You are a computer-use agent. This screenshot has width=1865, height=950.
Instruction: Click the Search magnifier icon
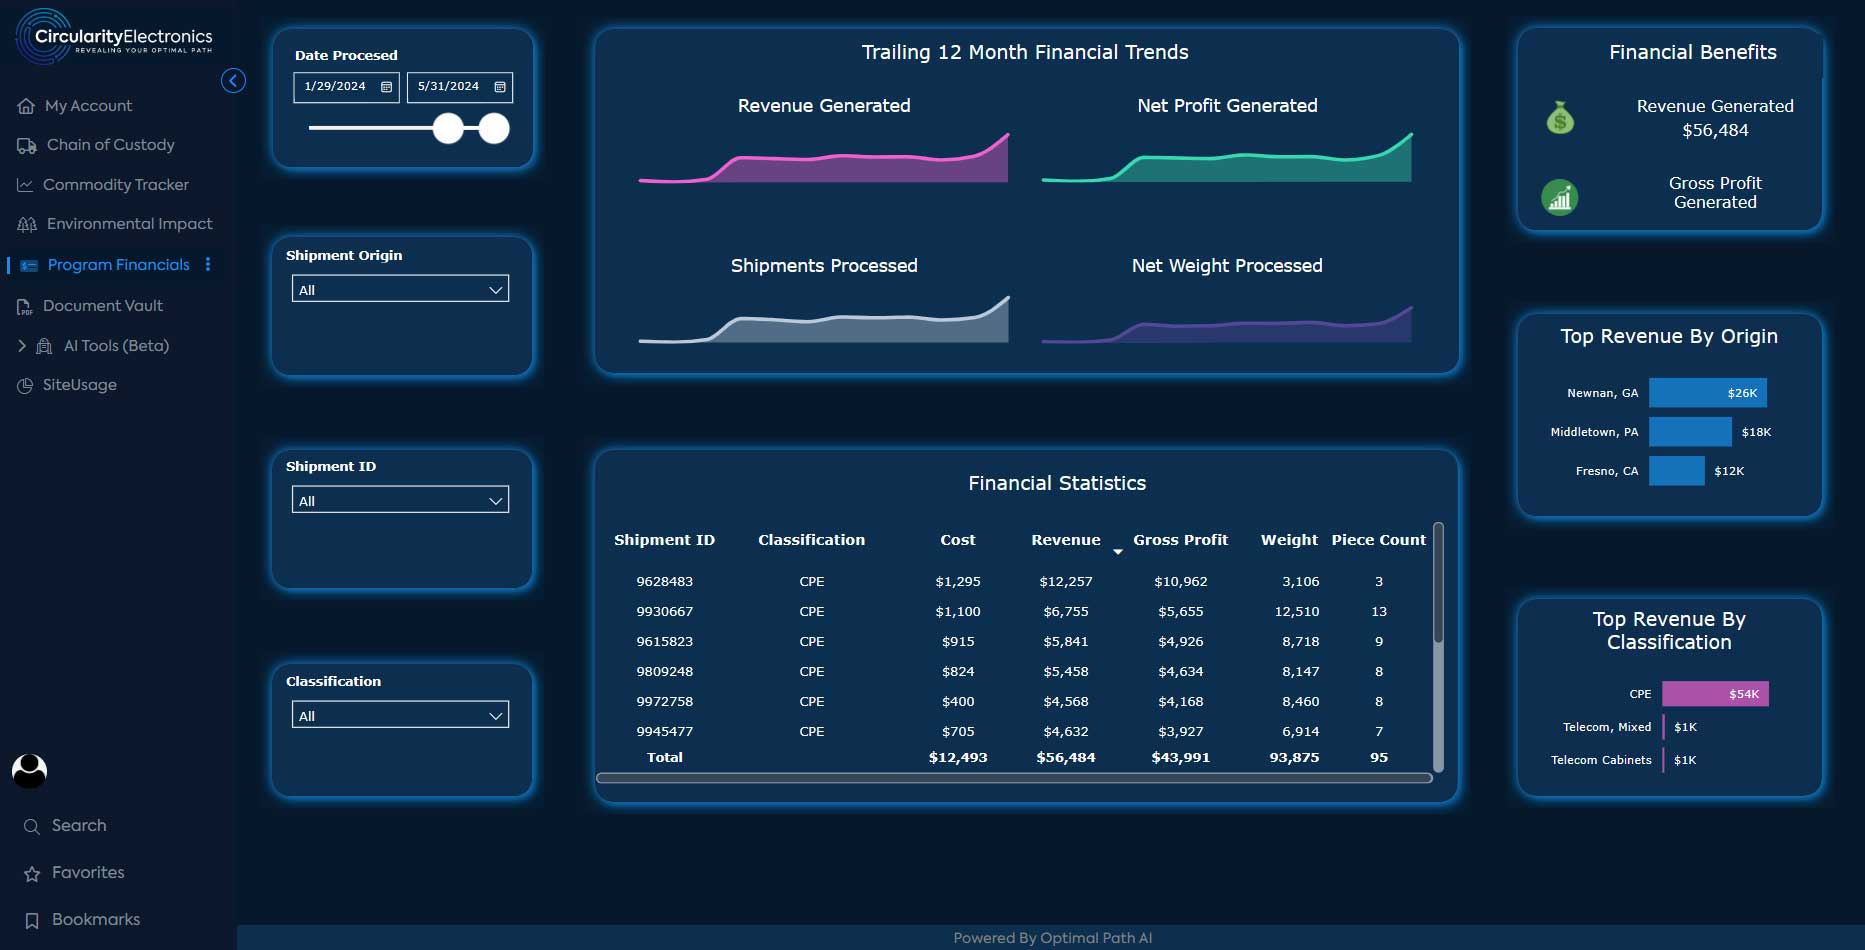click(32, 827)
